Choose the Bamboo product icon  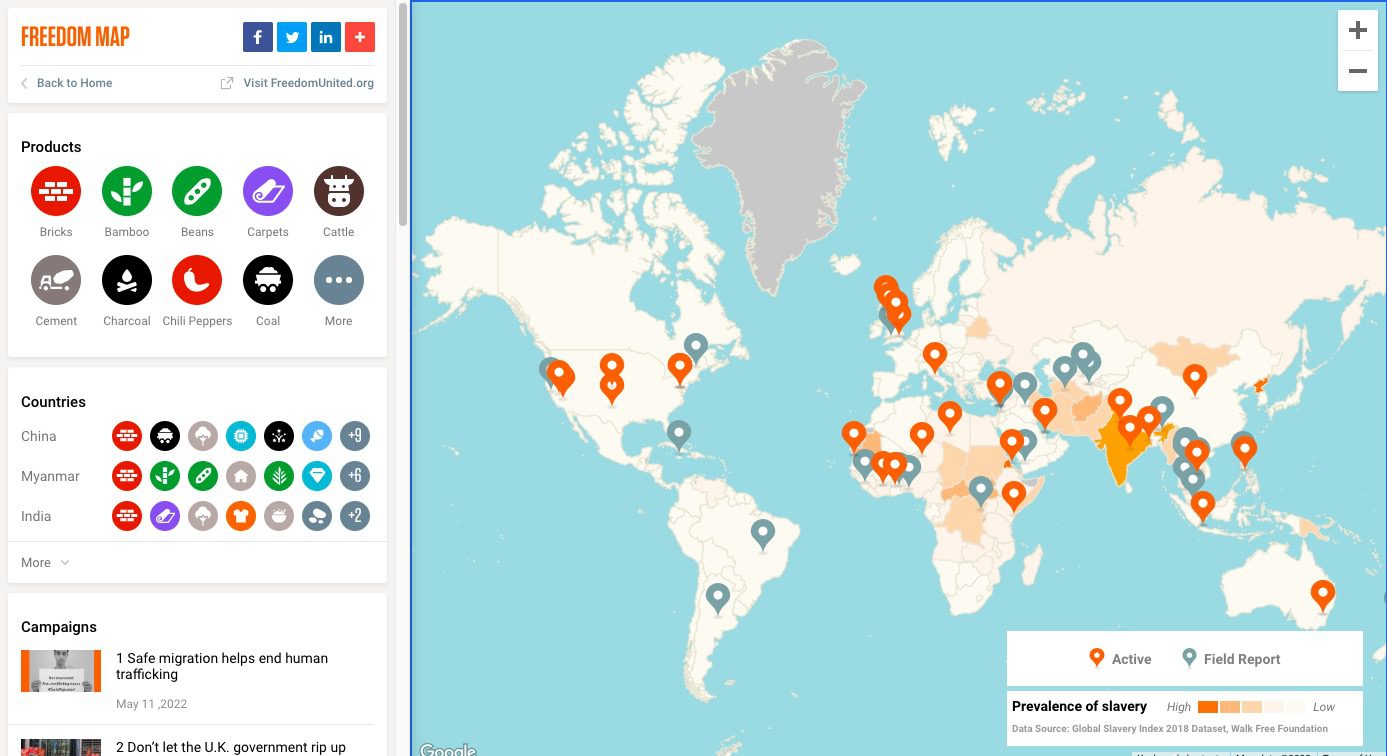click(127, 191)
